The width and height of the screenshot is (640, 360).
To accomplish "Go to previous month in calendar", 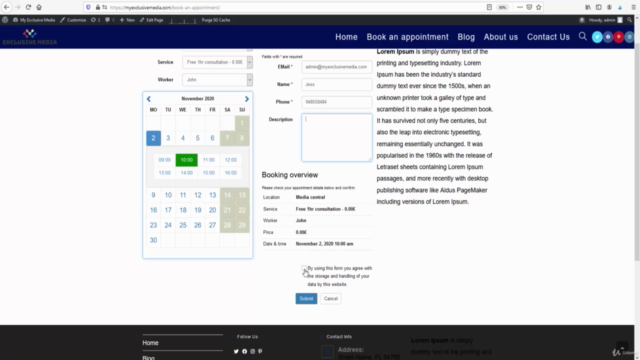I will tap(149, 99).
